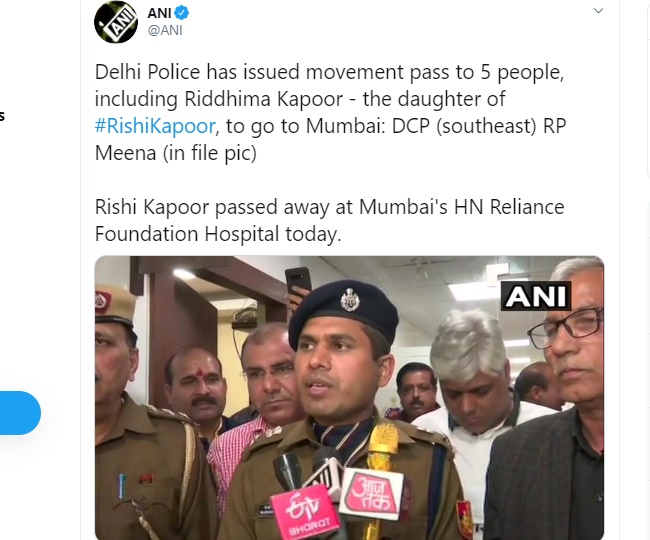Screen dimensions: 650x540
Task: Click the blue Tweet button at left edge
Action: (20, 413)
